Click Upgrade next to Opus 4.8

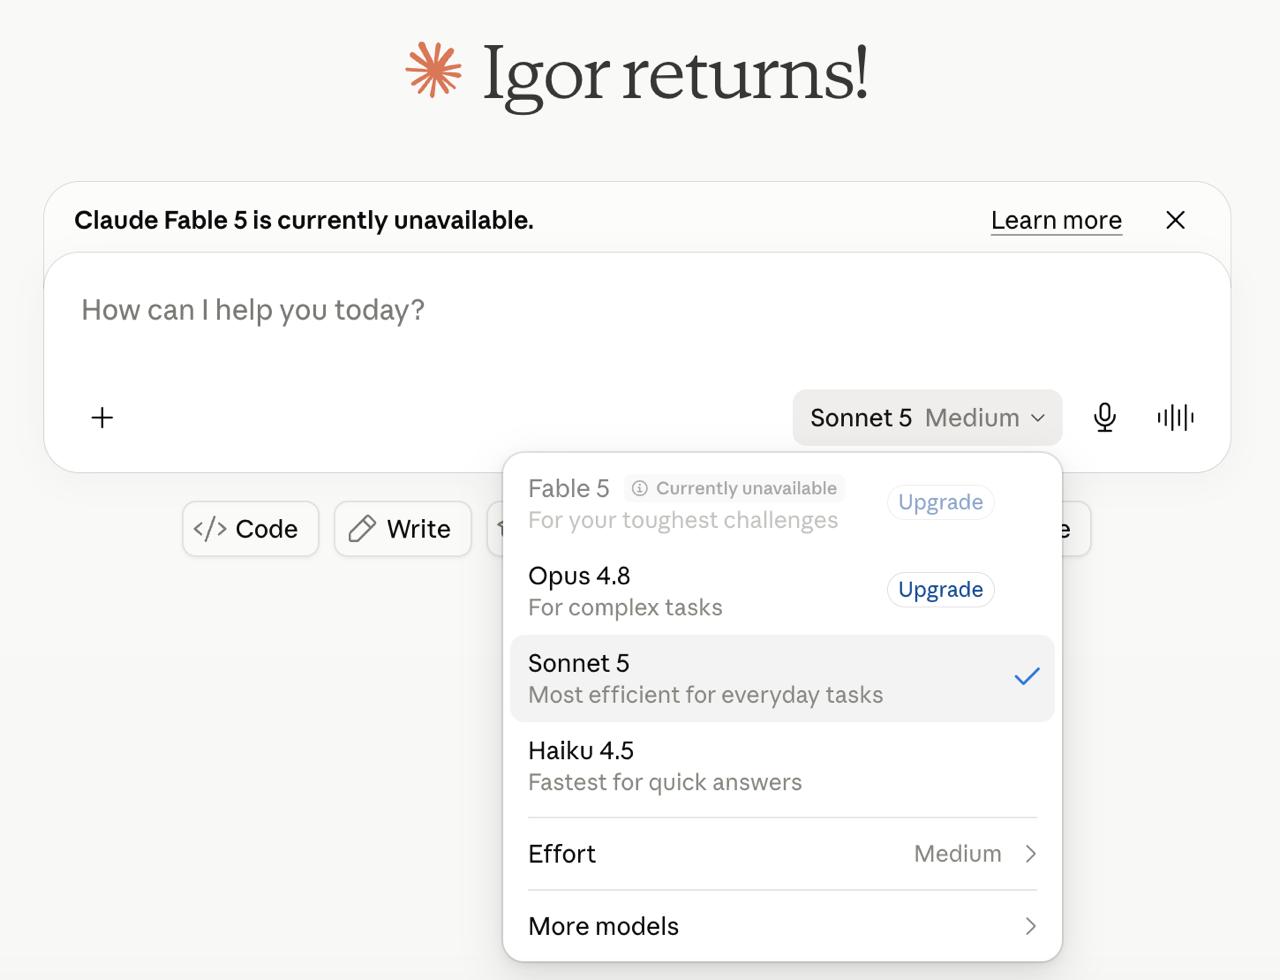coord(940,590)
